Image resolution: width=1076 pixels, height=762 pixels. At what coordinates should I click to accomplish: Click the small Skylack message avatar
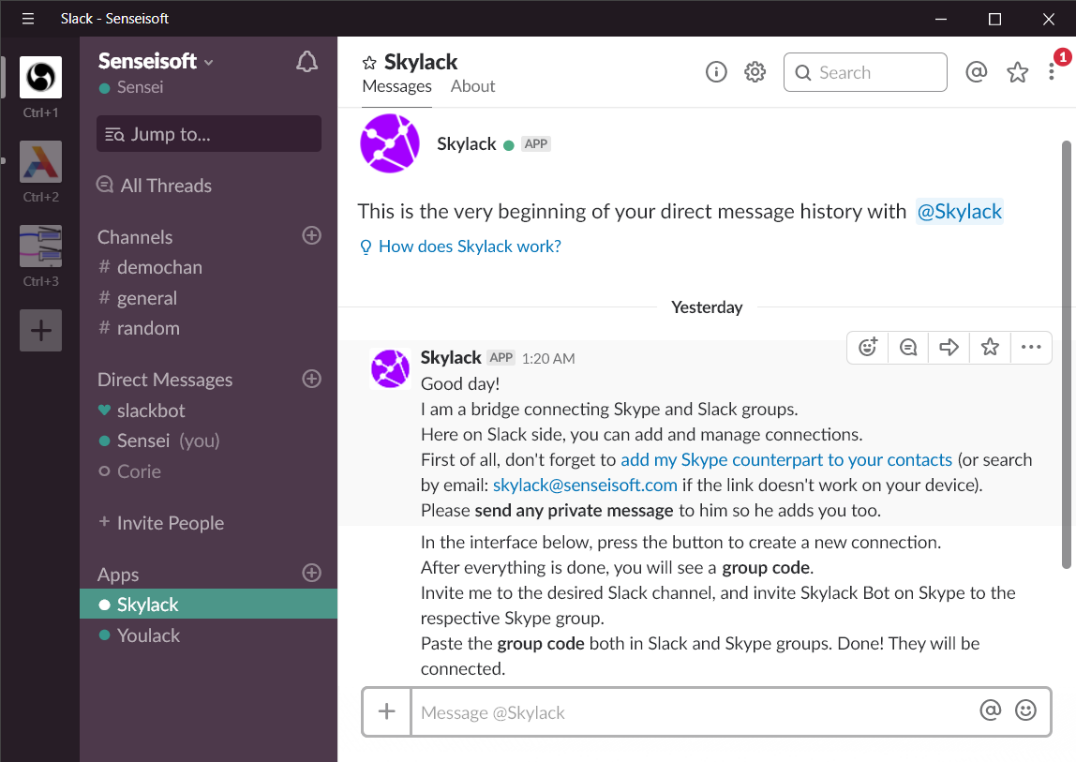390,369
